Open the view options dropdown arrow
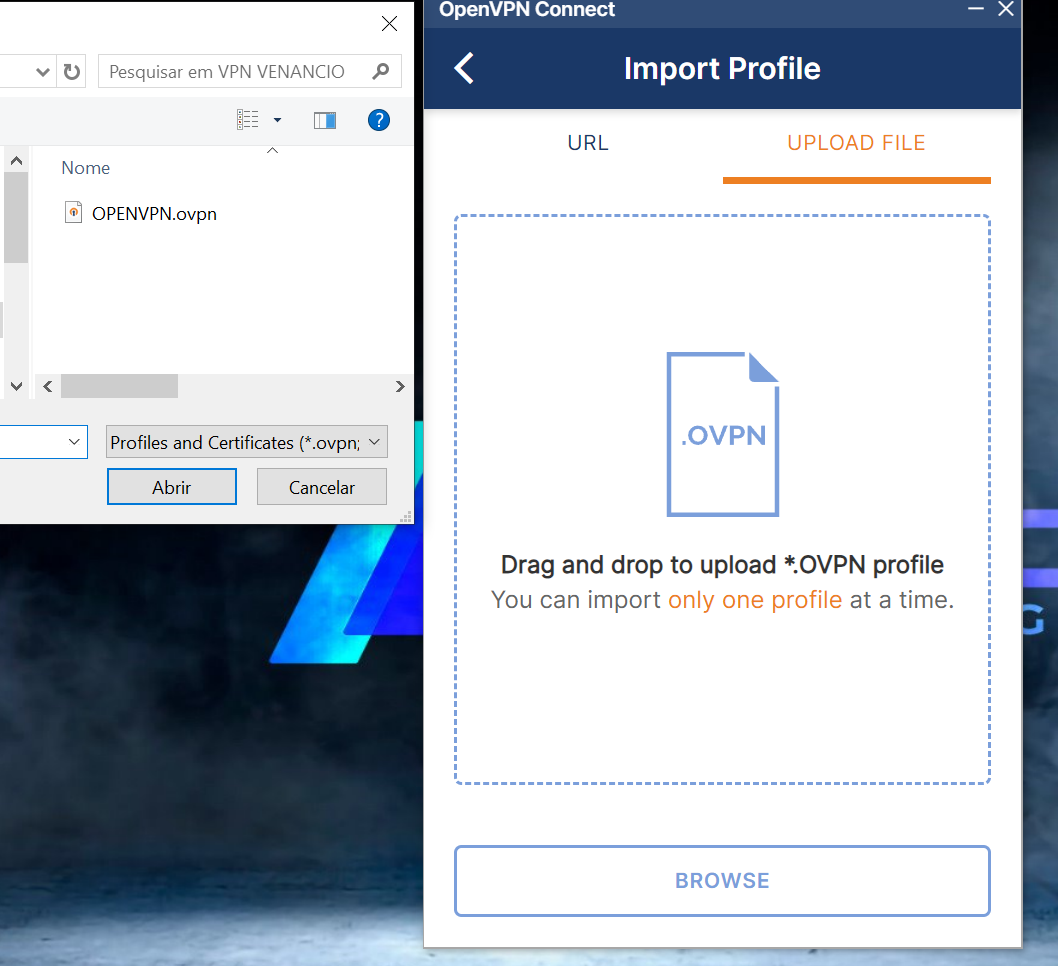 pyautogui.click(x=277, y=120)
